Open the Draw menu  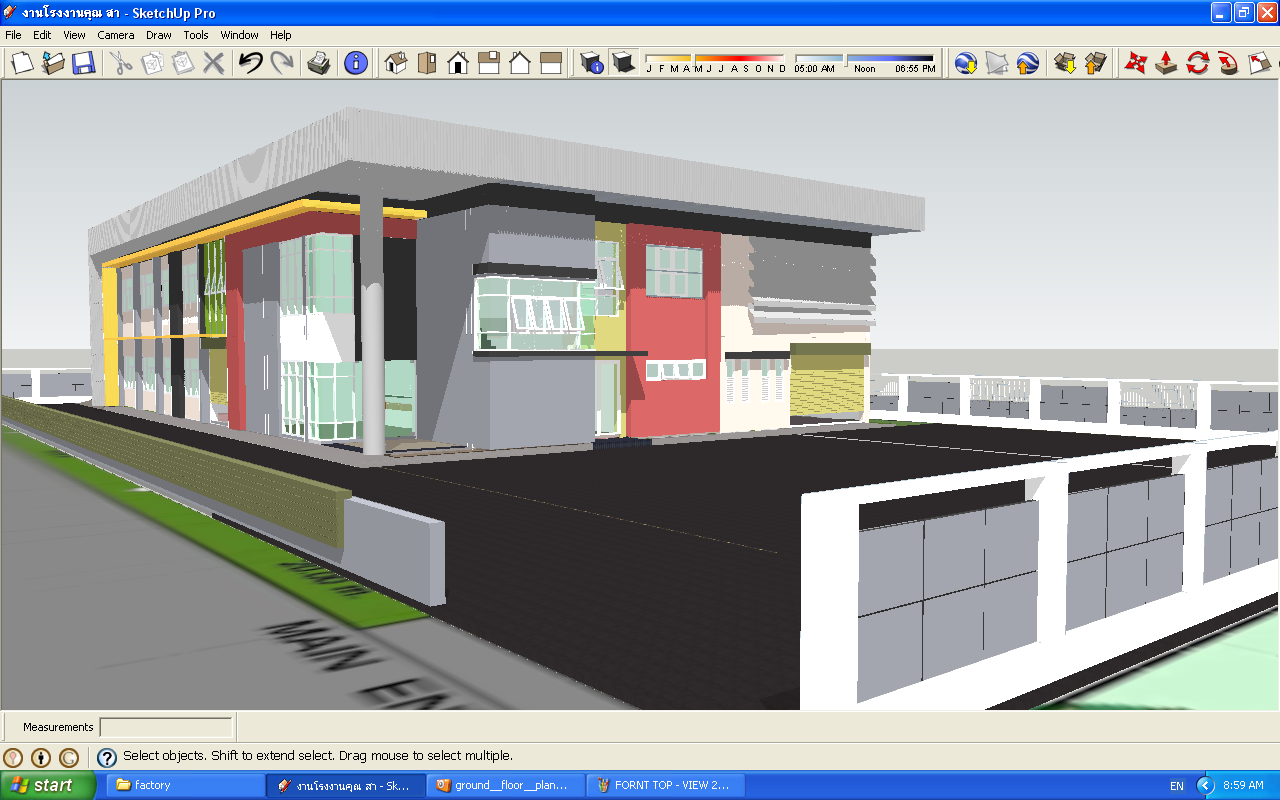[x=159, y=35]
